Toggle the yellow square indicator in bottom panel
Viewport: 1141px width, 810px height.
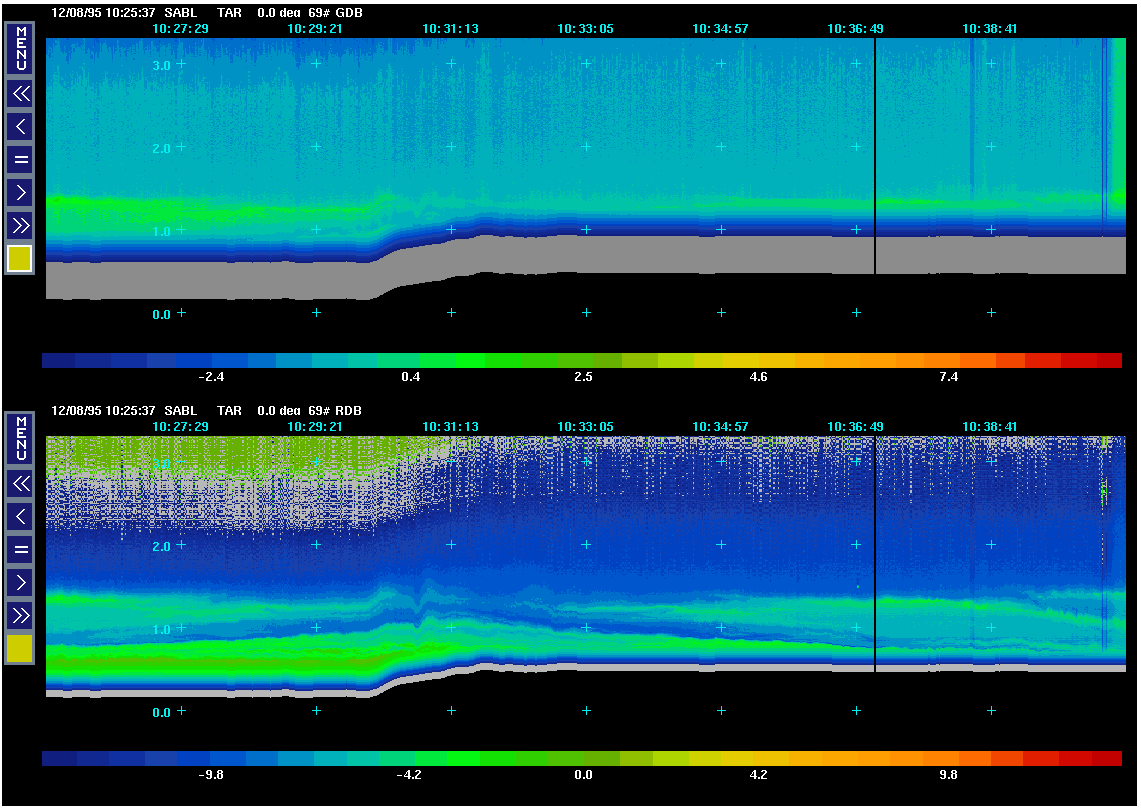point(20,649)
